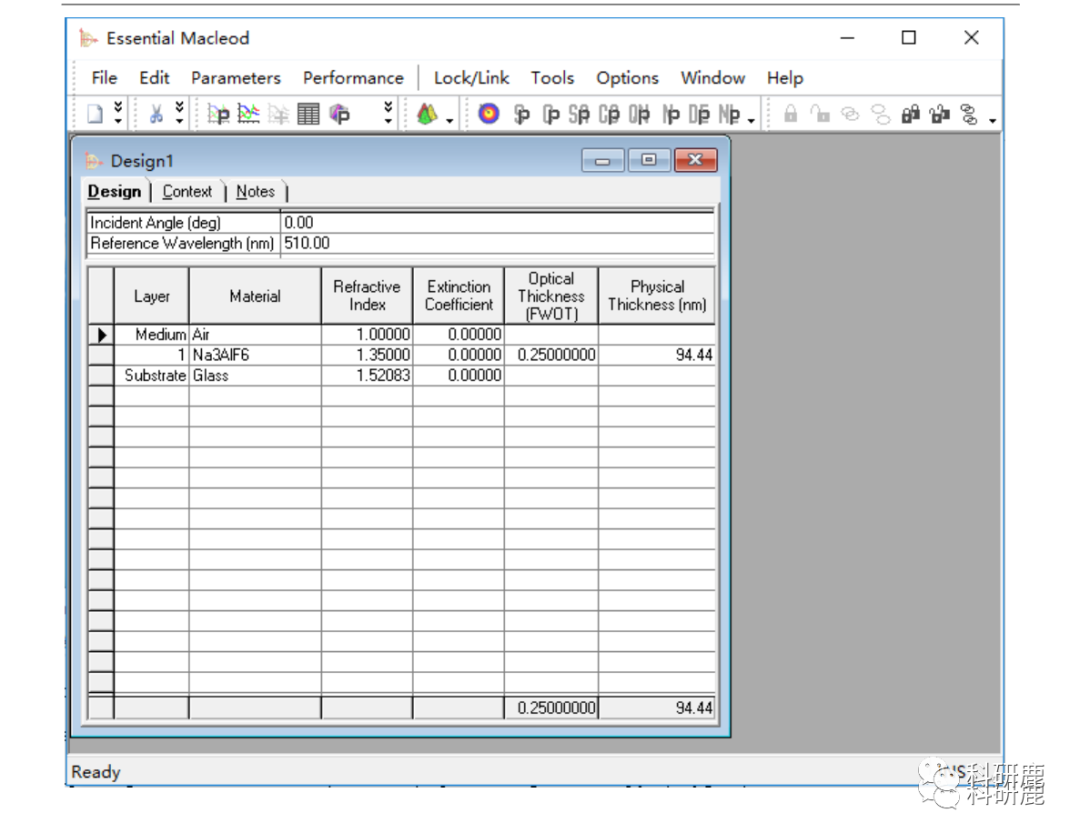1080x823 pixels.
Task: Open the performance table icon
Action: coord(309,114)
